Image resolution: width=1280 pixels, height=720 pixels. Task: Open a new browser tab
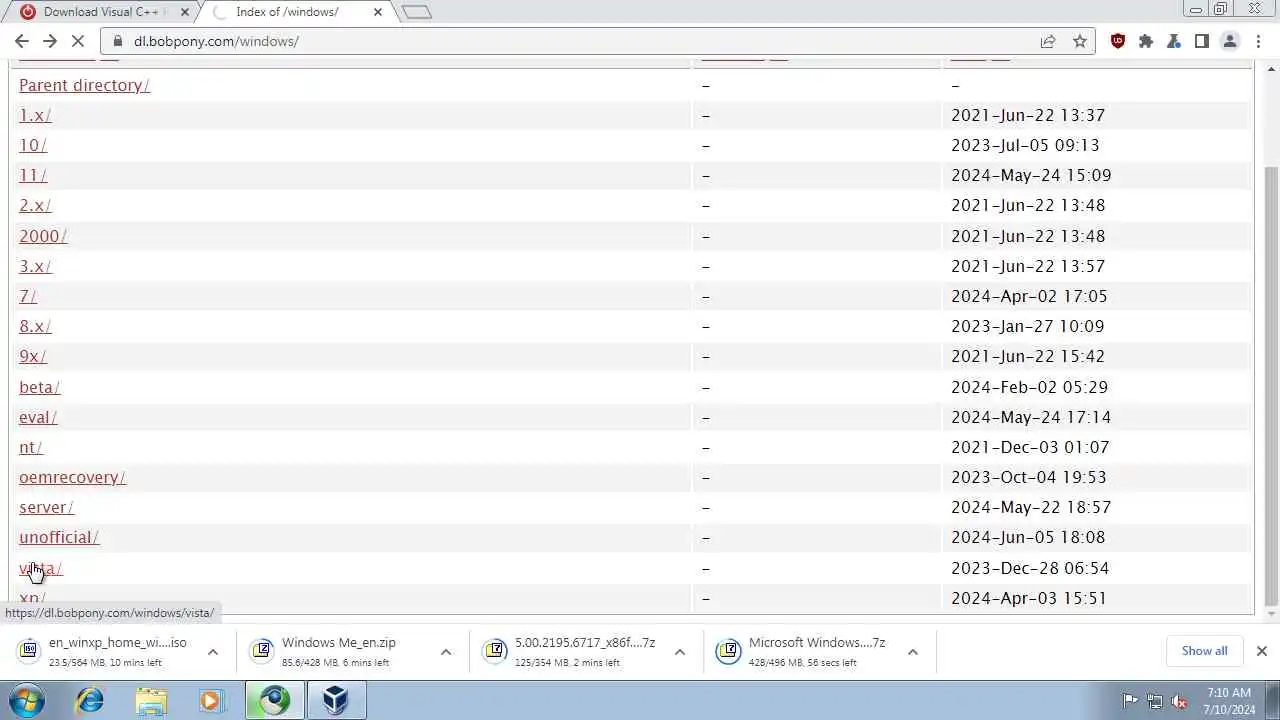416,12
